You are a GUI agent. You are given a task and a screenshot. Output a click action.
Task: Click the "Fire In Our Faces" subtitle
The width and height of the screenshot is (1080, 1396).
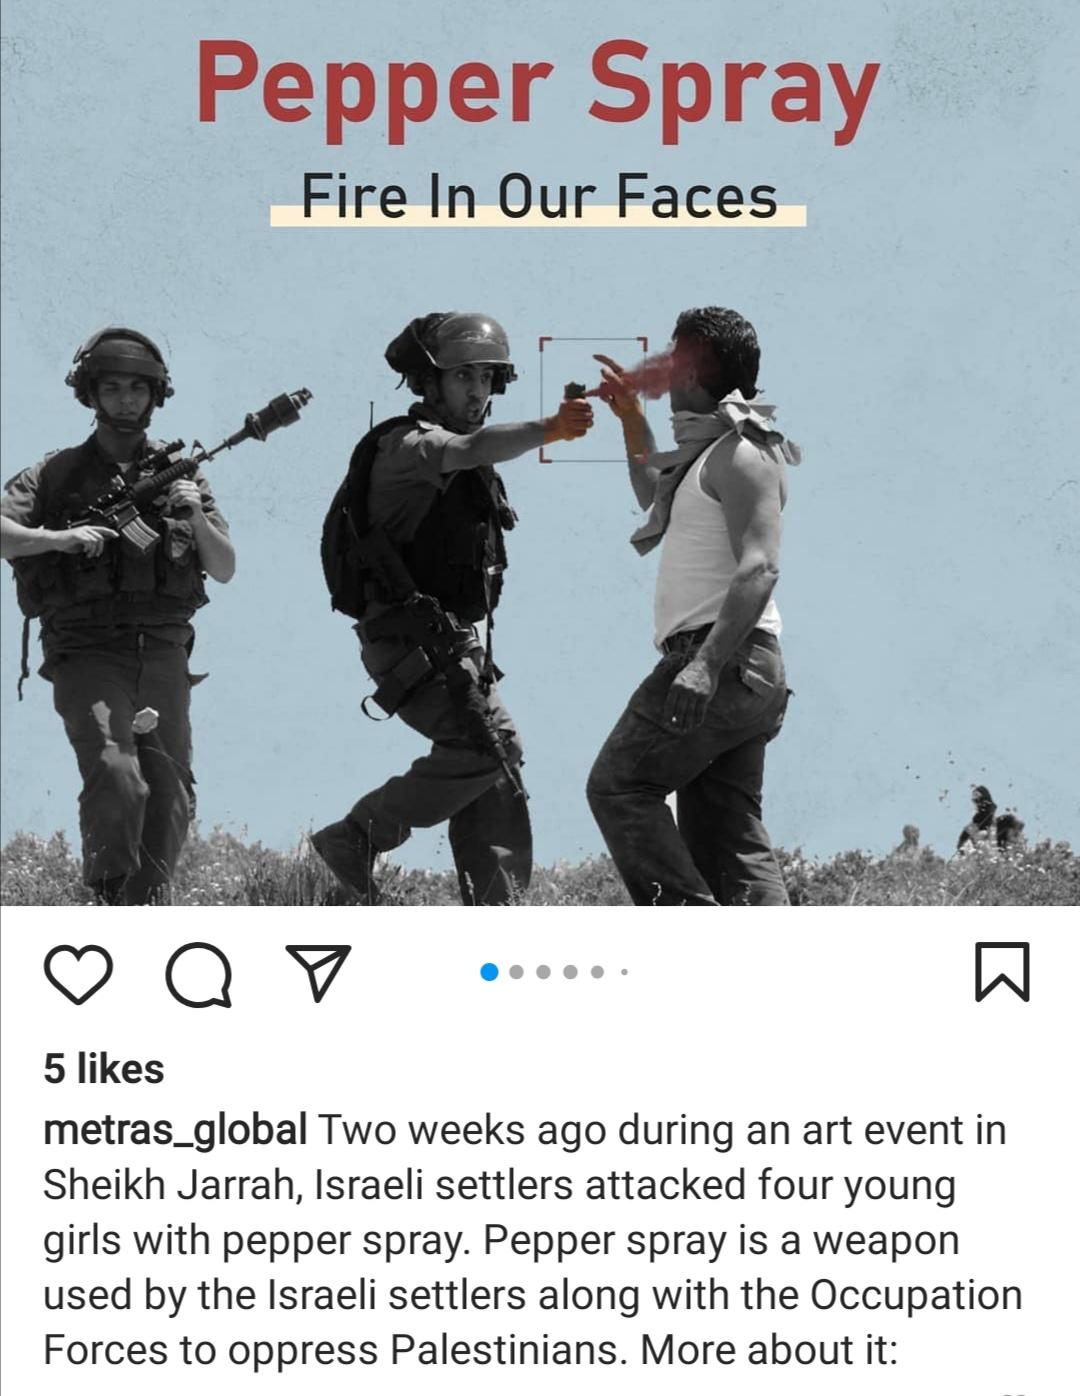[538, 196]
